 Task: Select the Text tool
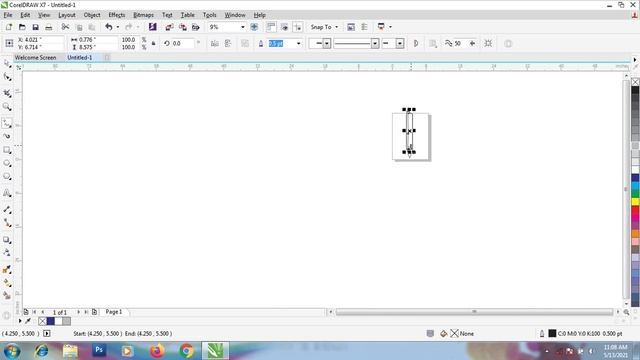tap(7, 193)
